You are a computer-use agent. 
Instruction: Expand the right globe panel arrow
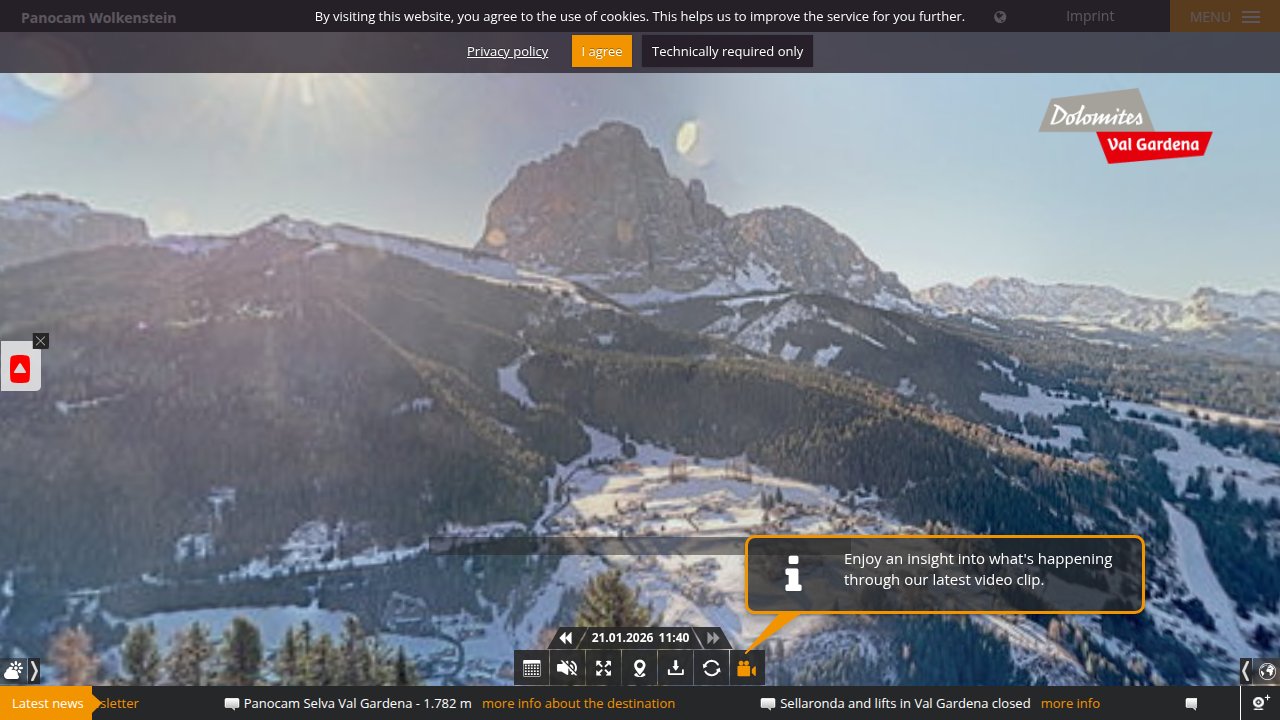[x=1246, y=671]
